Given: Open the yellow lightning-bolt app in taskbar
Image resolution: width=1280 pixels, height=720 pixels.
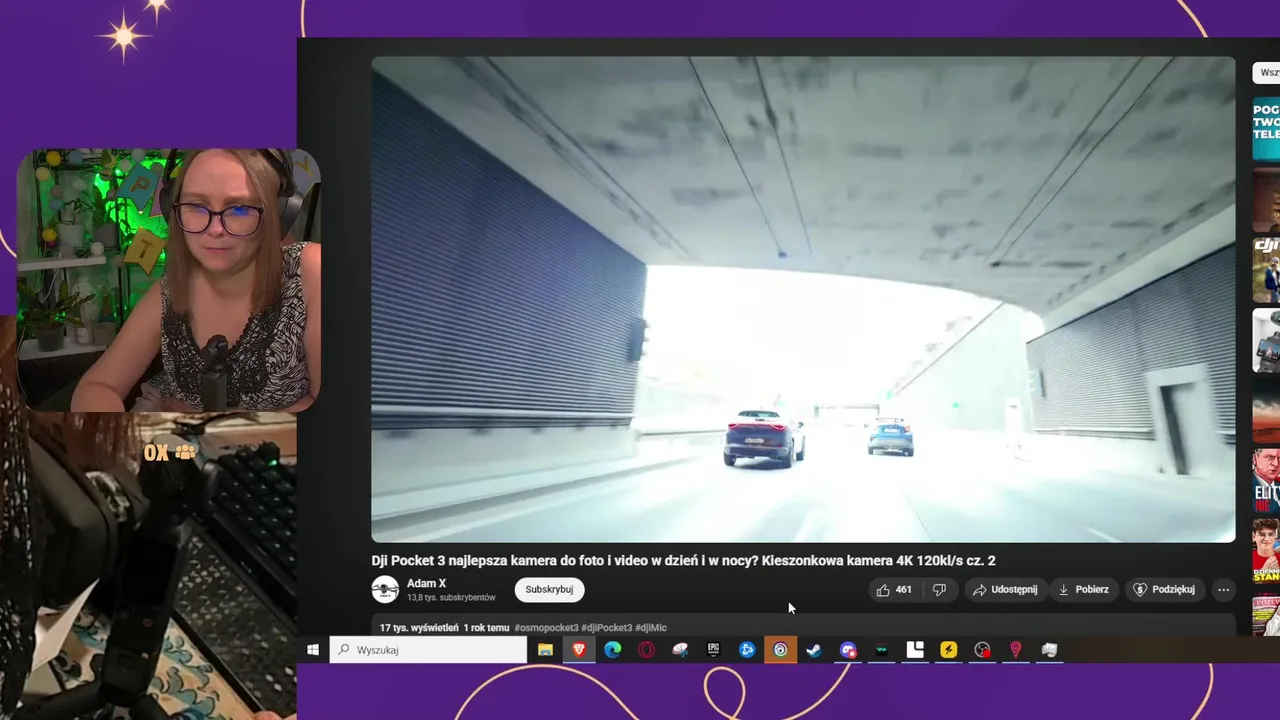Looking at the screenshot, I should coord(948,650).
